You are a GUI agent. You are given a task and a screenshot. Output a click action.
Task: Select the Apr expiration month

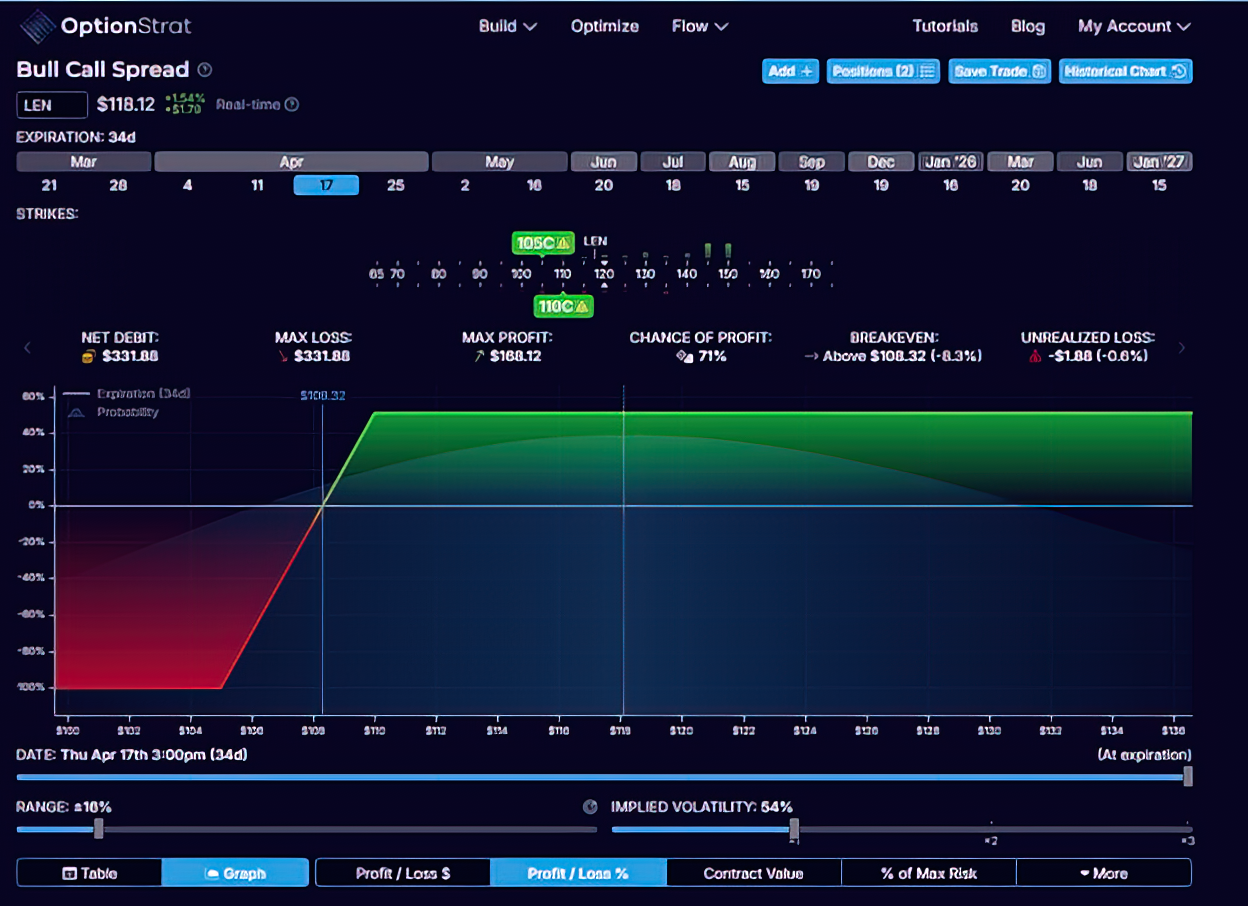(x=291, y=161)
